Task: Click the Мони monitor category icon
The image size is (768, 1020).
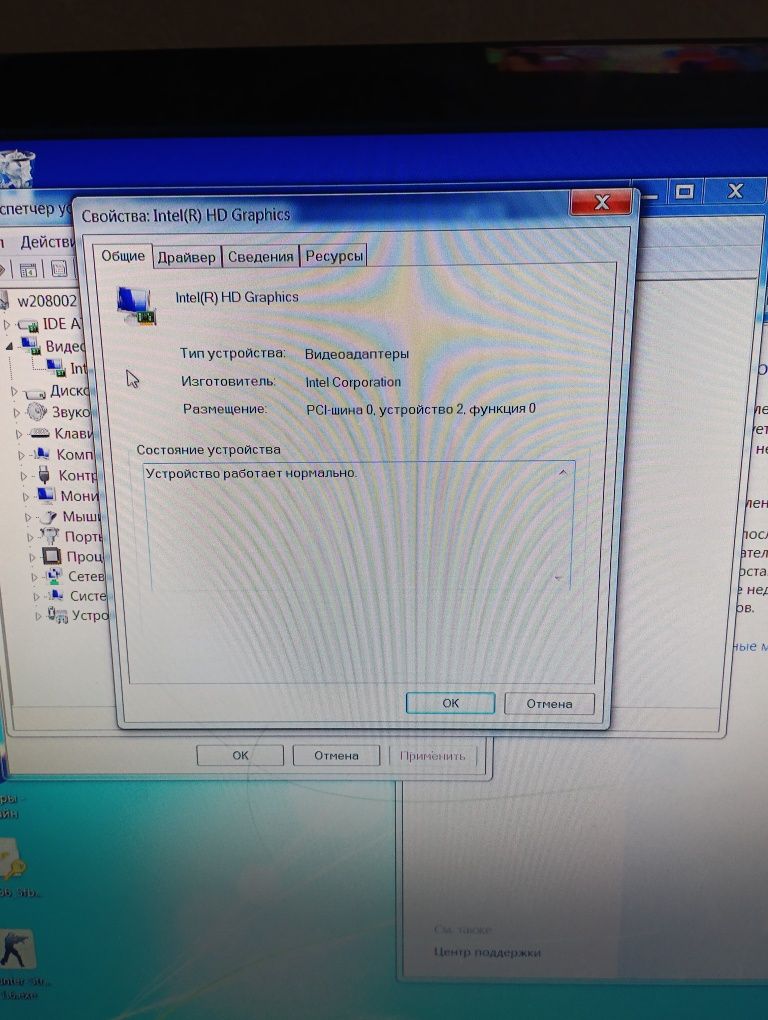Action: (x=46, y=496)
